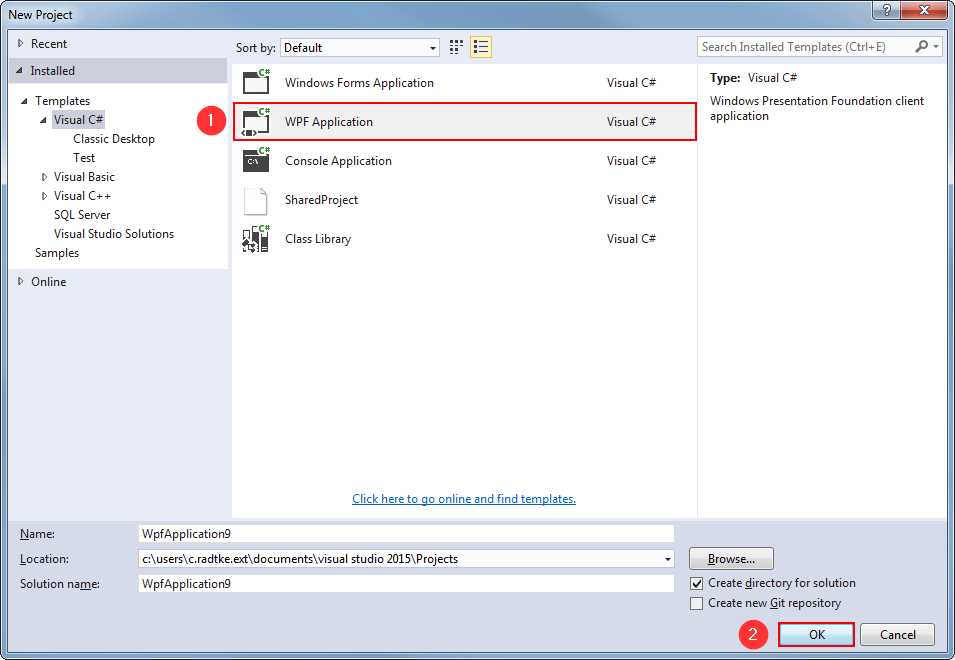Select the Windows Forms Application template
This screenshot has height=660, width=955.
464,83
